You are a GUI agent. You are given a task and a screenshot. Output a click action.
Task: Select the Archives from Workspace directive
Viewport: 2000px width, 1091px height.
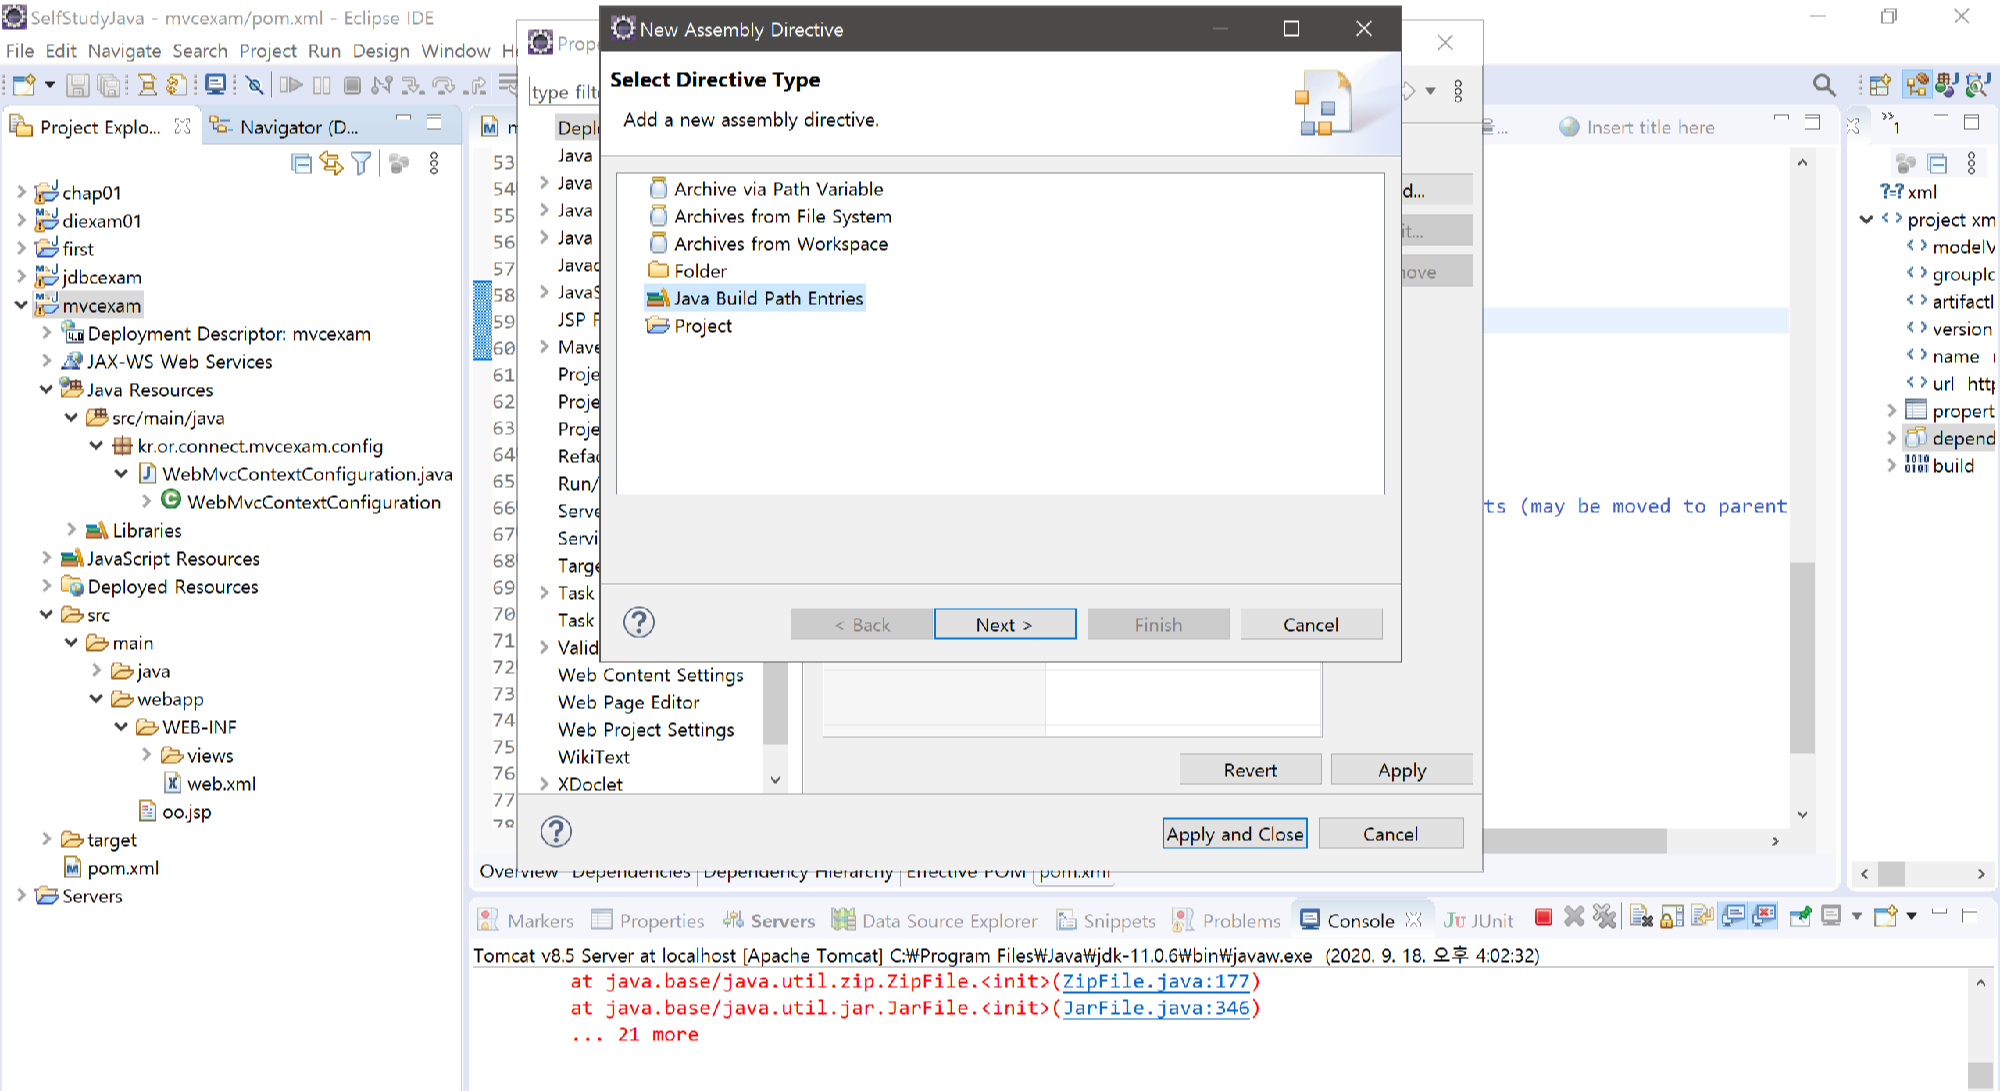(780, 244)
